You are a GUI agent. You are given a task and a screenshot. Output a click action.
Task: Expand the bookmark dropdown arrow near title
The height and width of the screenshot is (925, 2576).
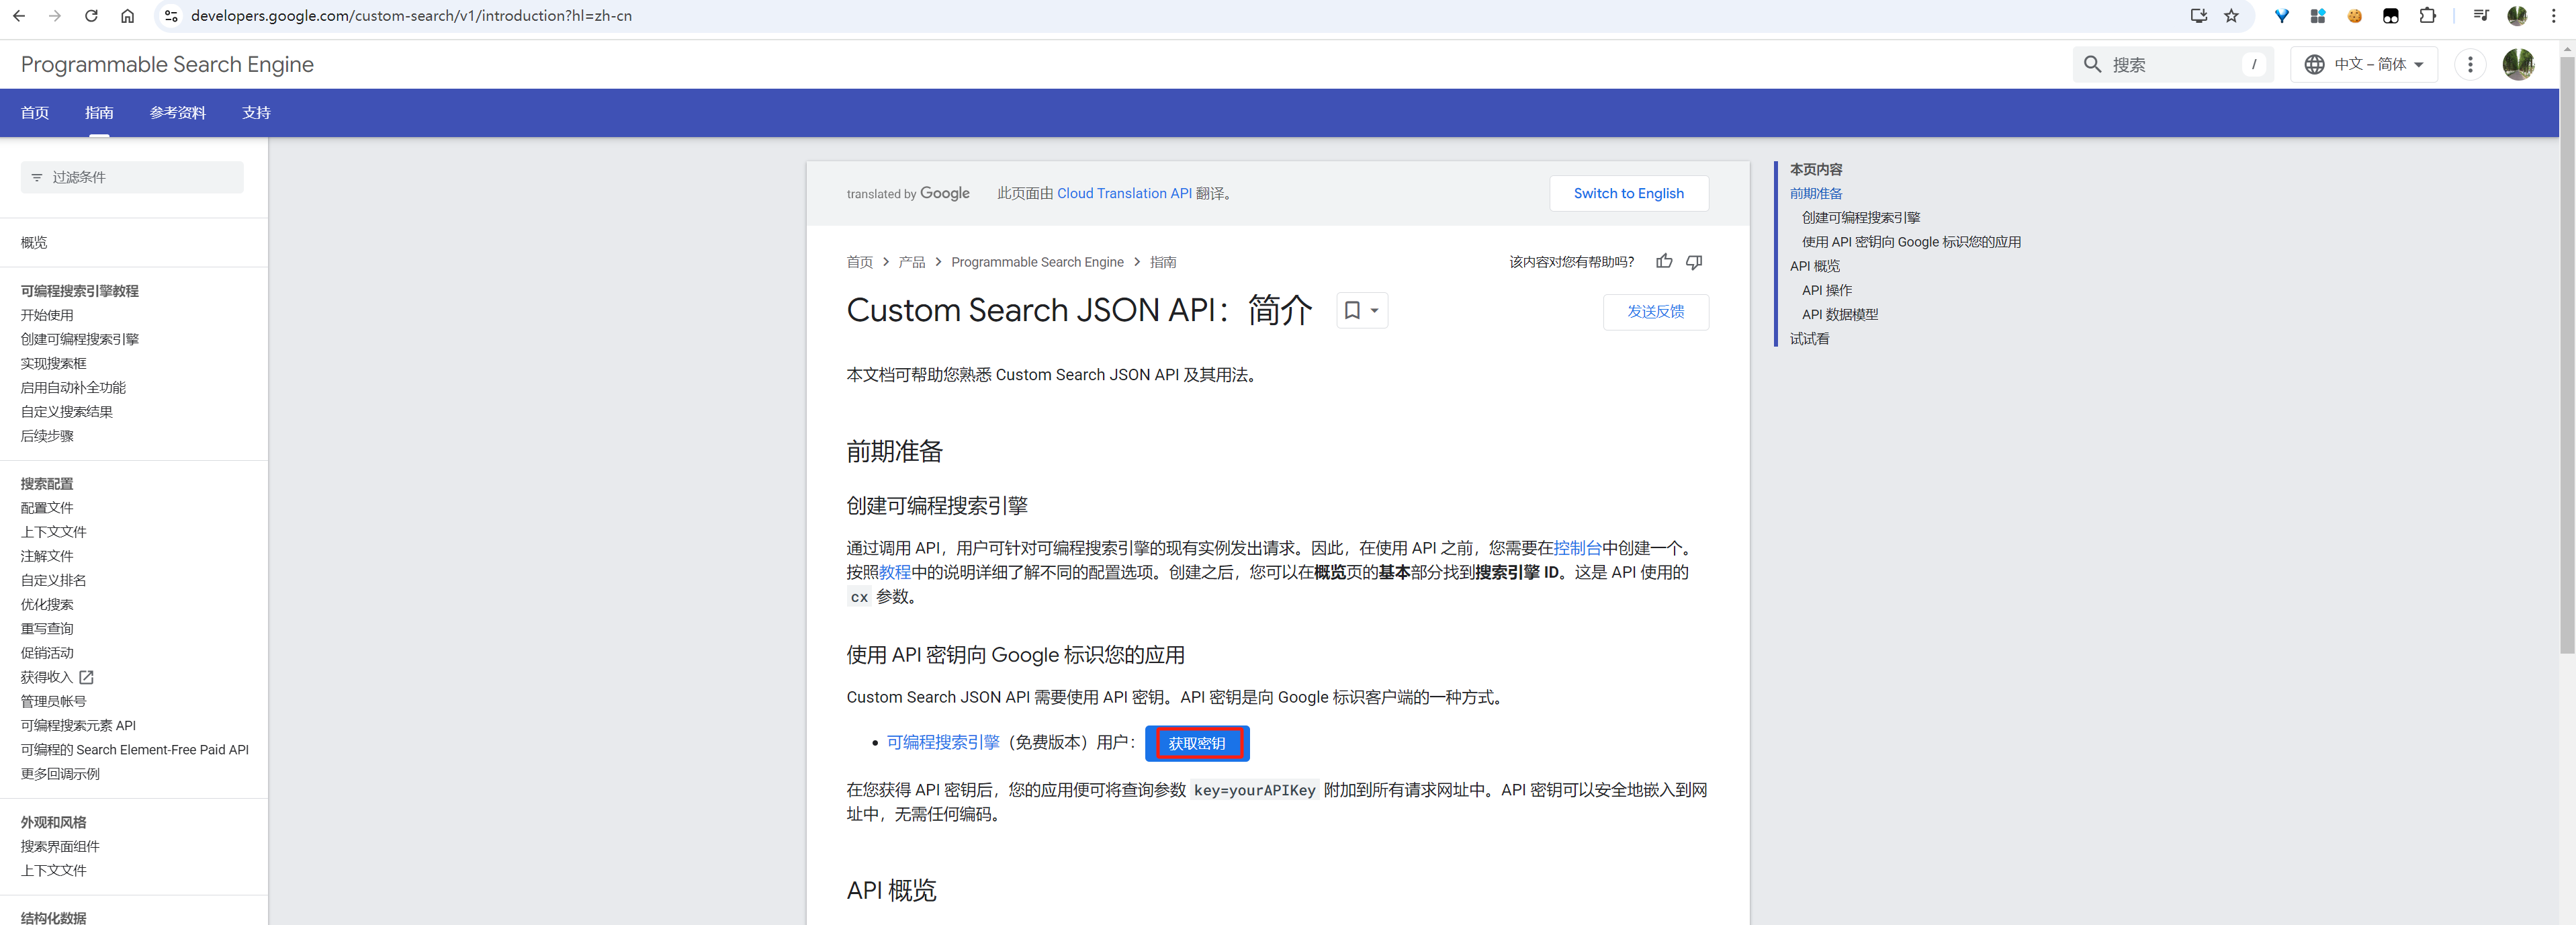pos(1375,310)
